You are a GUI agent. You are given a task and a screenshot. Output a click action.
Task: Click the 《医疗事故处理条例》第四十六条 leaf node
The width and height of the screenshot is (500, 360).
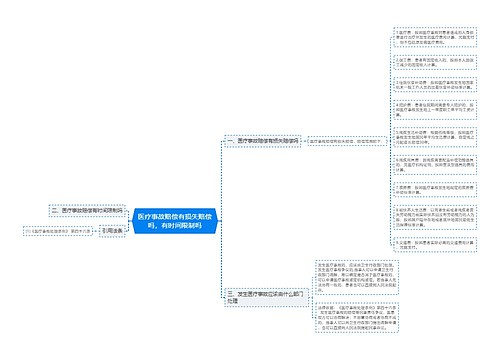58,231
